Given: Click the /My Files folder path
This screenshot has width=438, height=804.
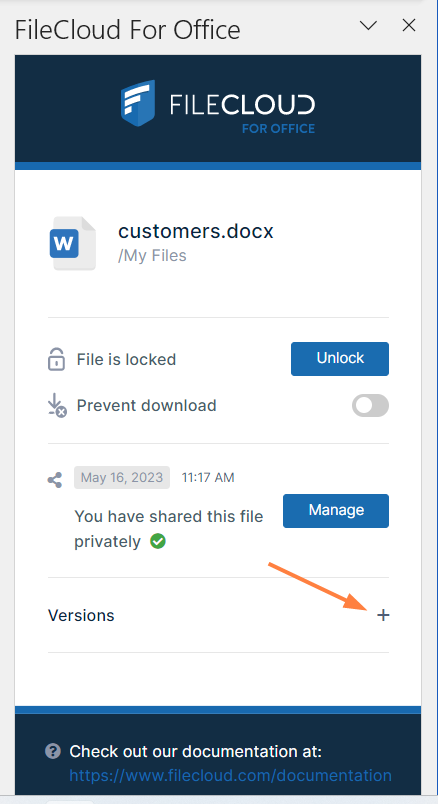Looking at the screenshot, I should click(152, 255).
